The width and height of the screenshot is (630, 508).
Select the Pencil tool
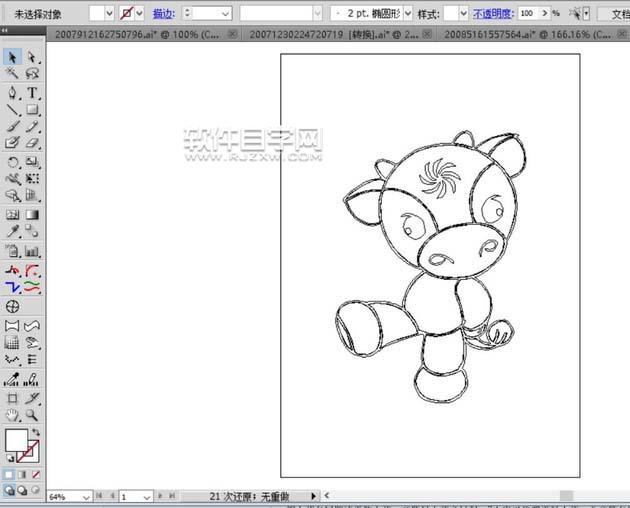pyautogui.click(x=32, y=126)
